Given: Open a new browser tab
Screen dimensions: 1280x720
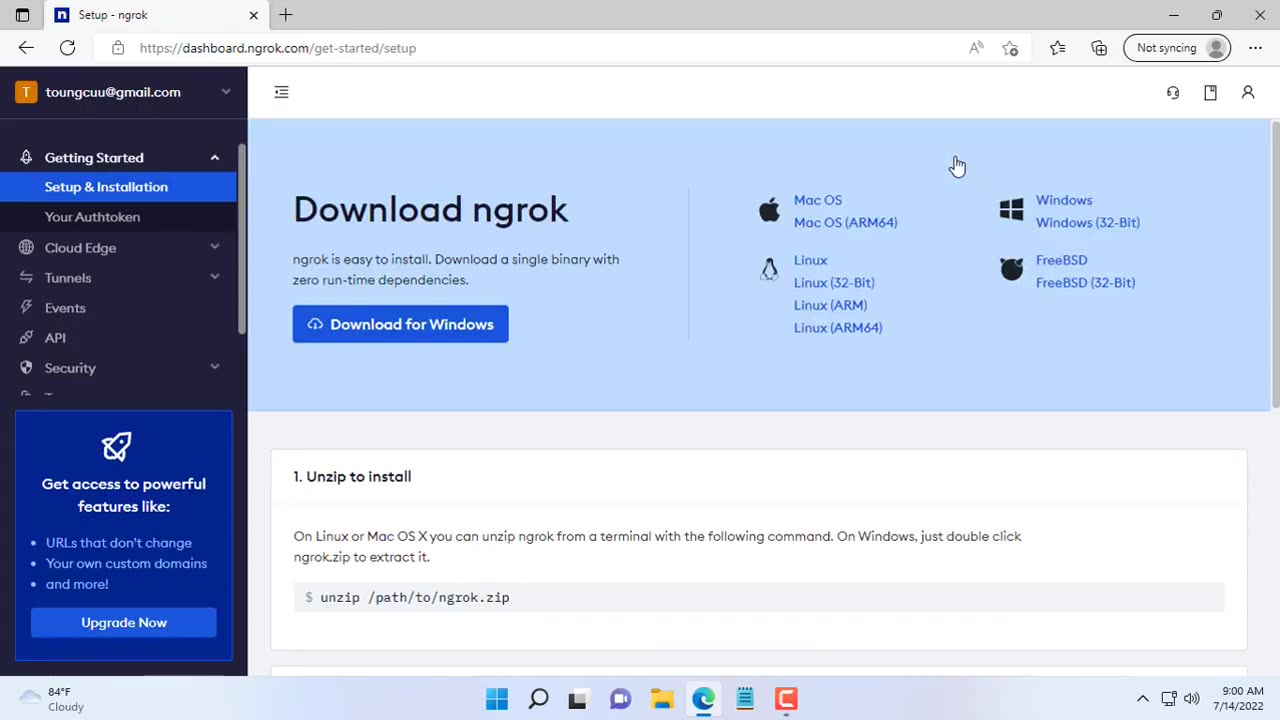Looking at the screenshot, I should click(286, 15).
